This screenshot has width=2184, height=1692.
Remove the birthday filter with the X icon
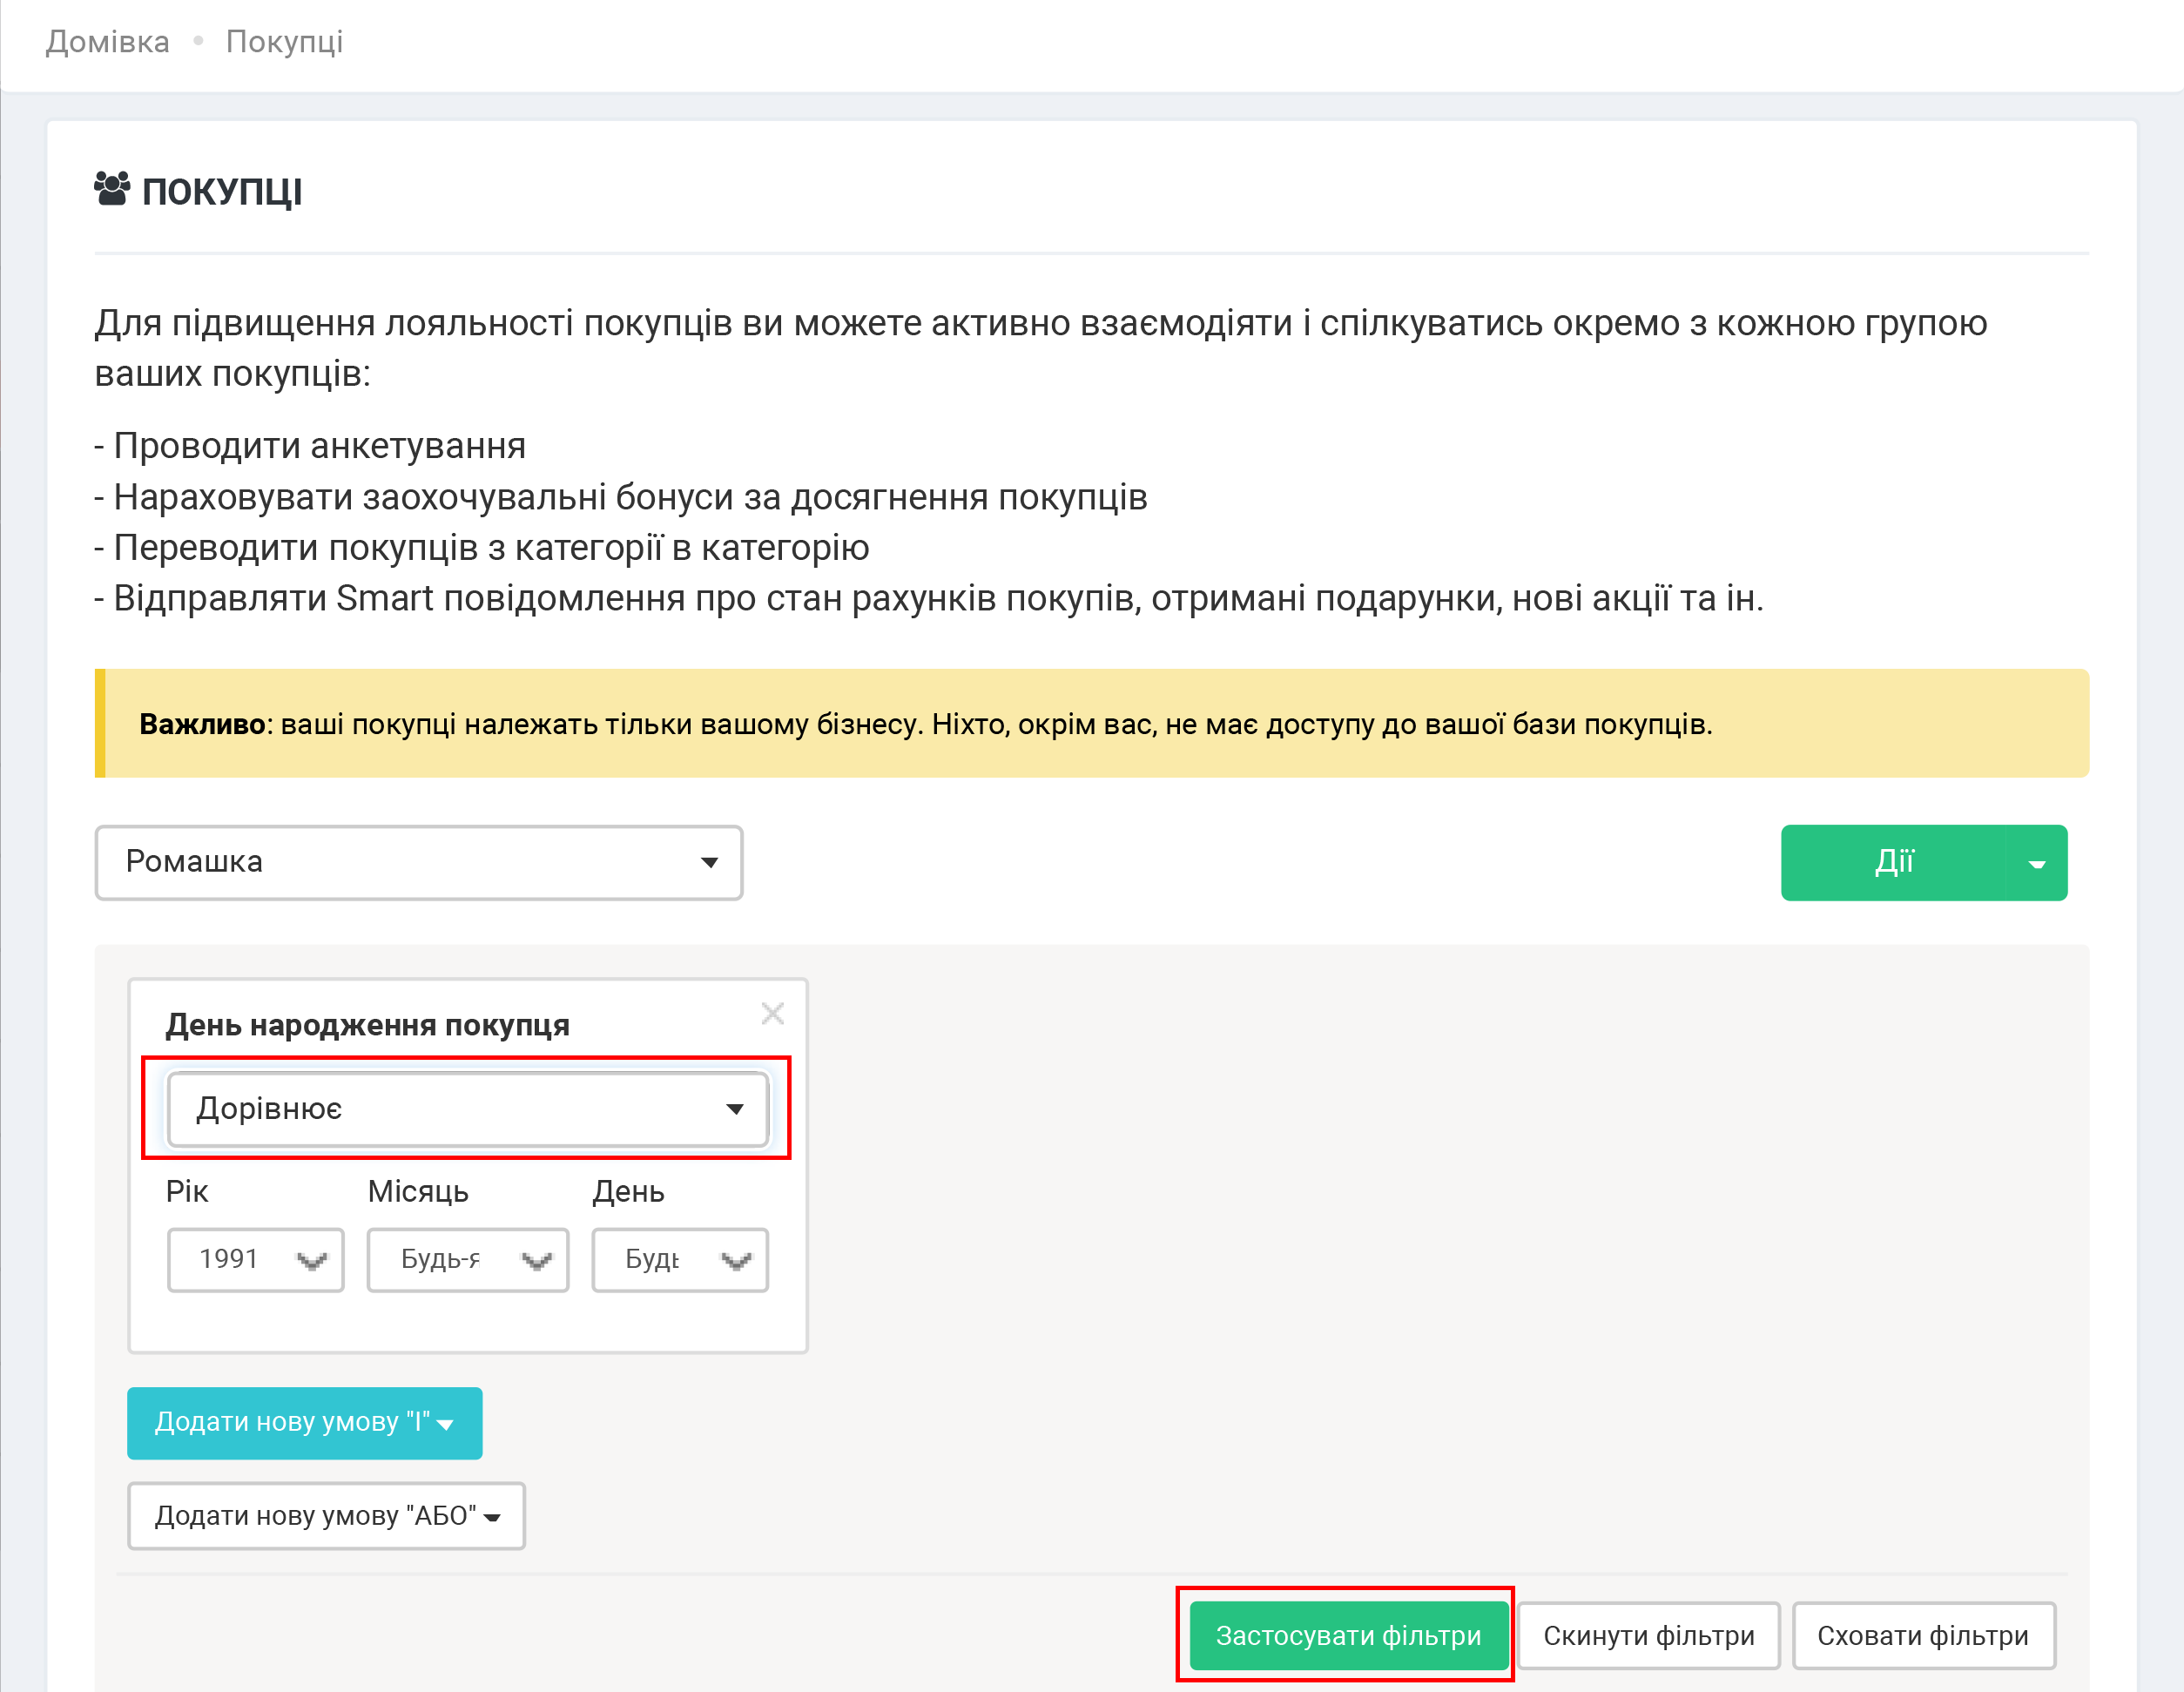[772, 1014]
